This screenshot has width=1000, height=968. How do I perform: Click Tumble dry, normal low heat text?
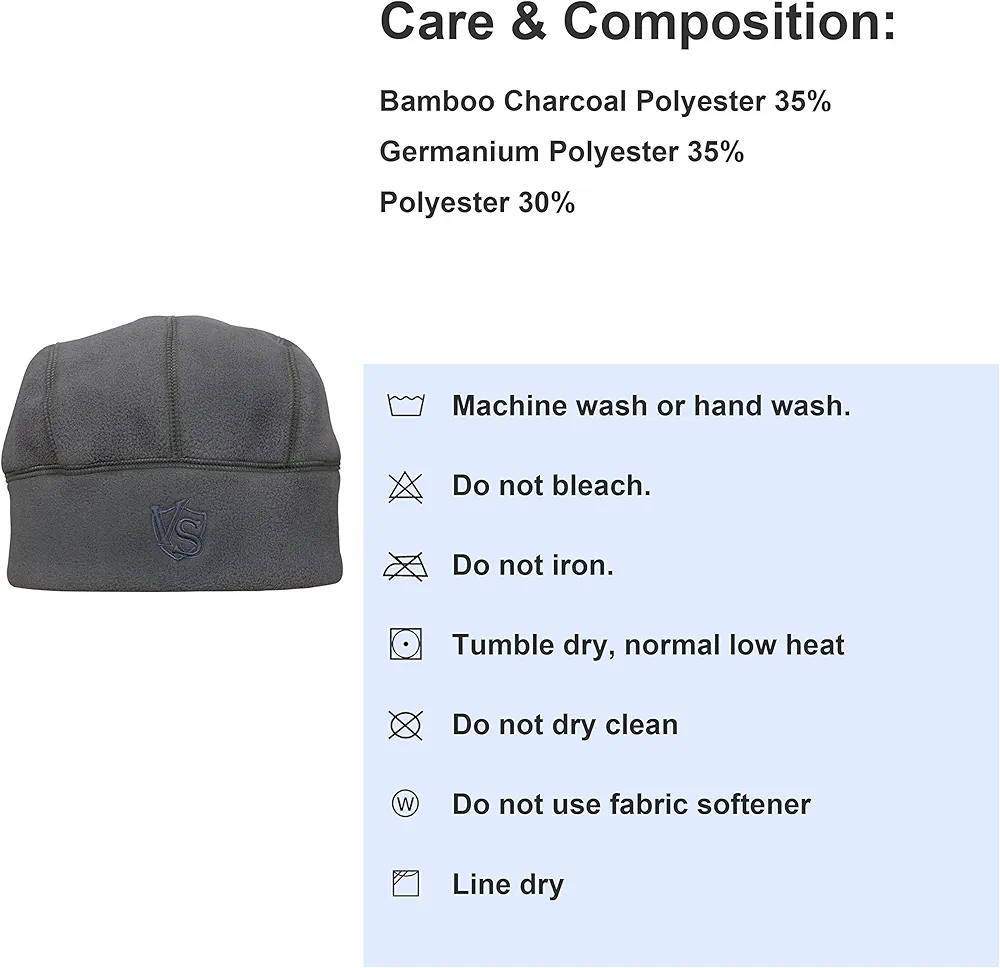pos(648,645)
